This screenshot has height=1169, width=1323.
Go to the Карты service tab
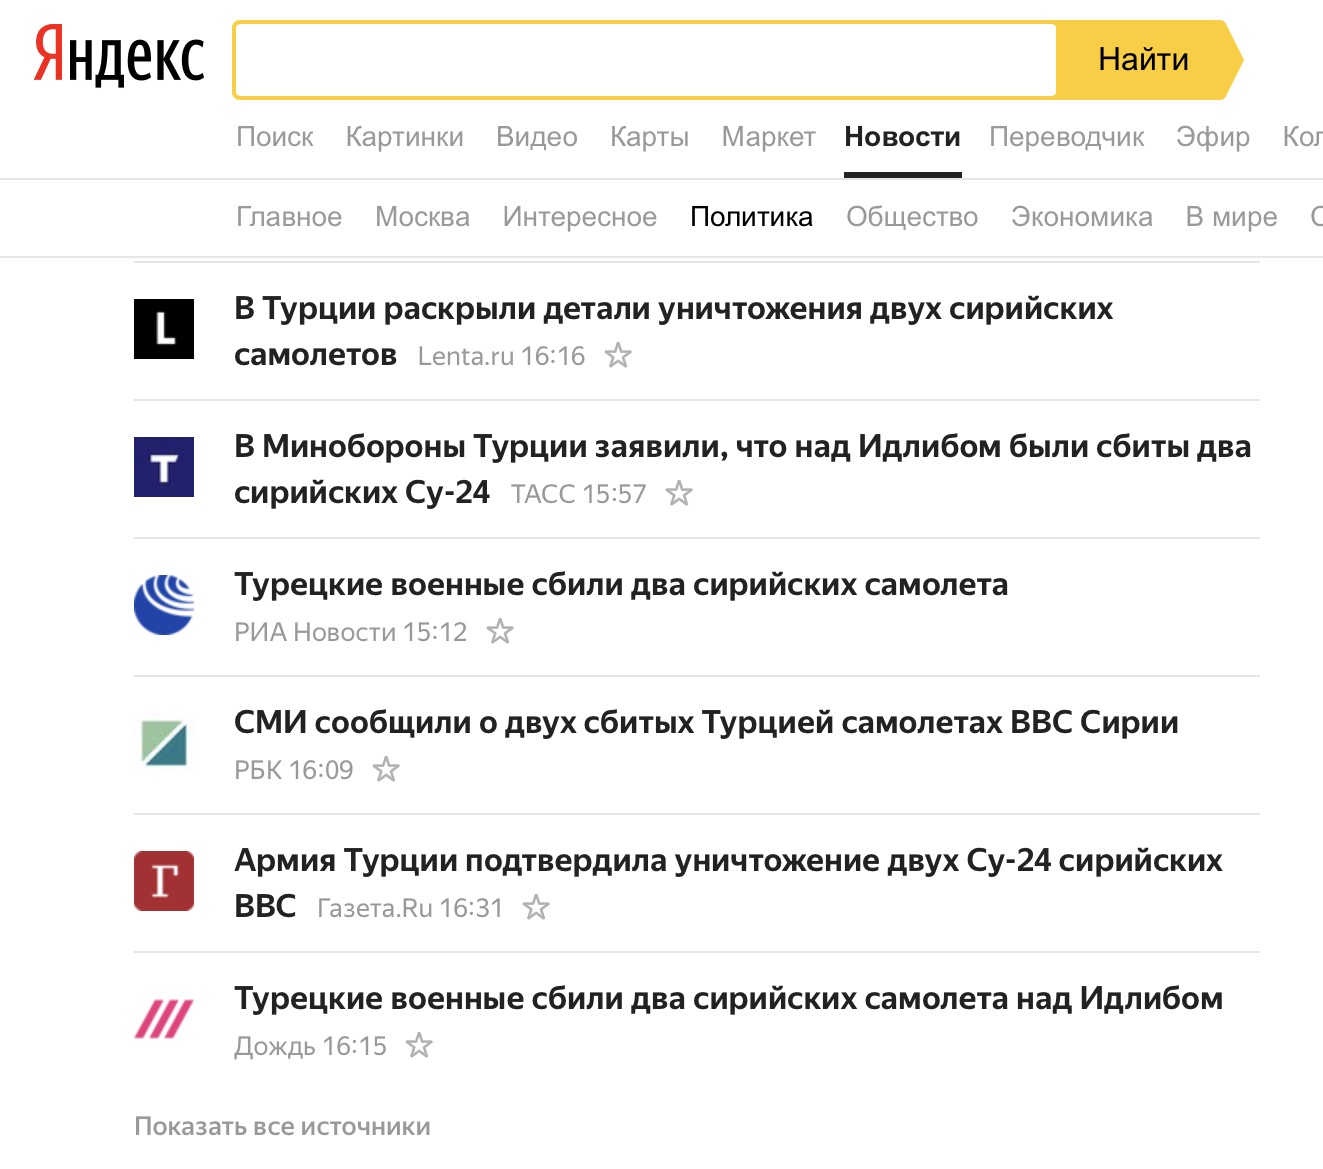(650, 137)
